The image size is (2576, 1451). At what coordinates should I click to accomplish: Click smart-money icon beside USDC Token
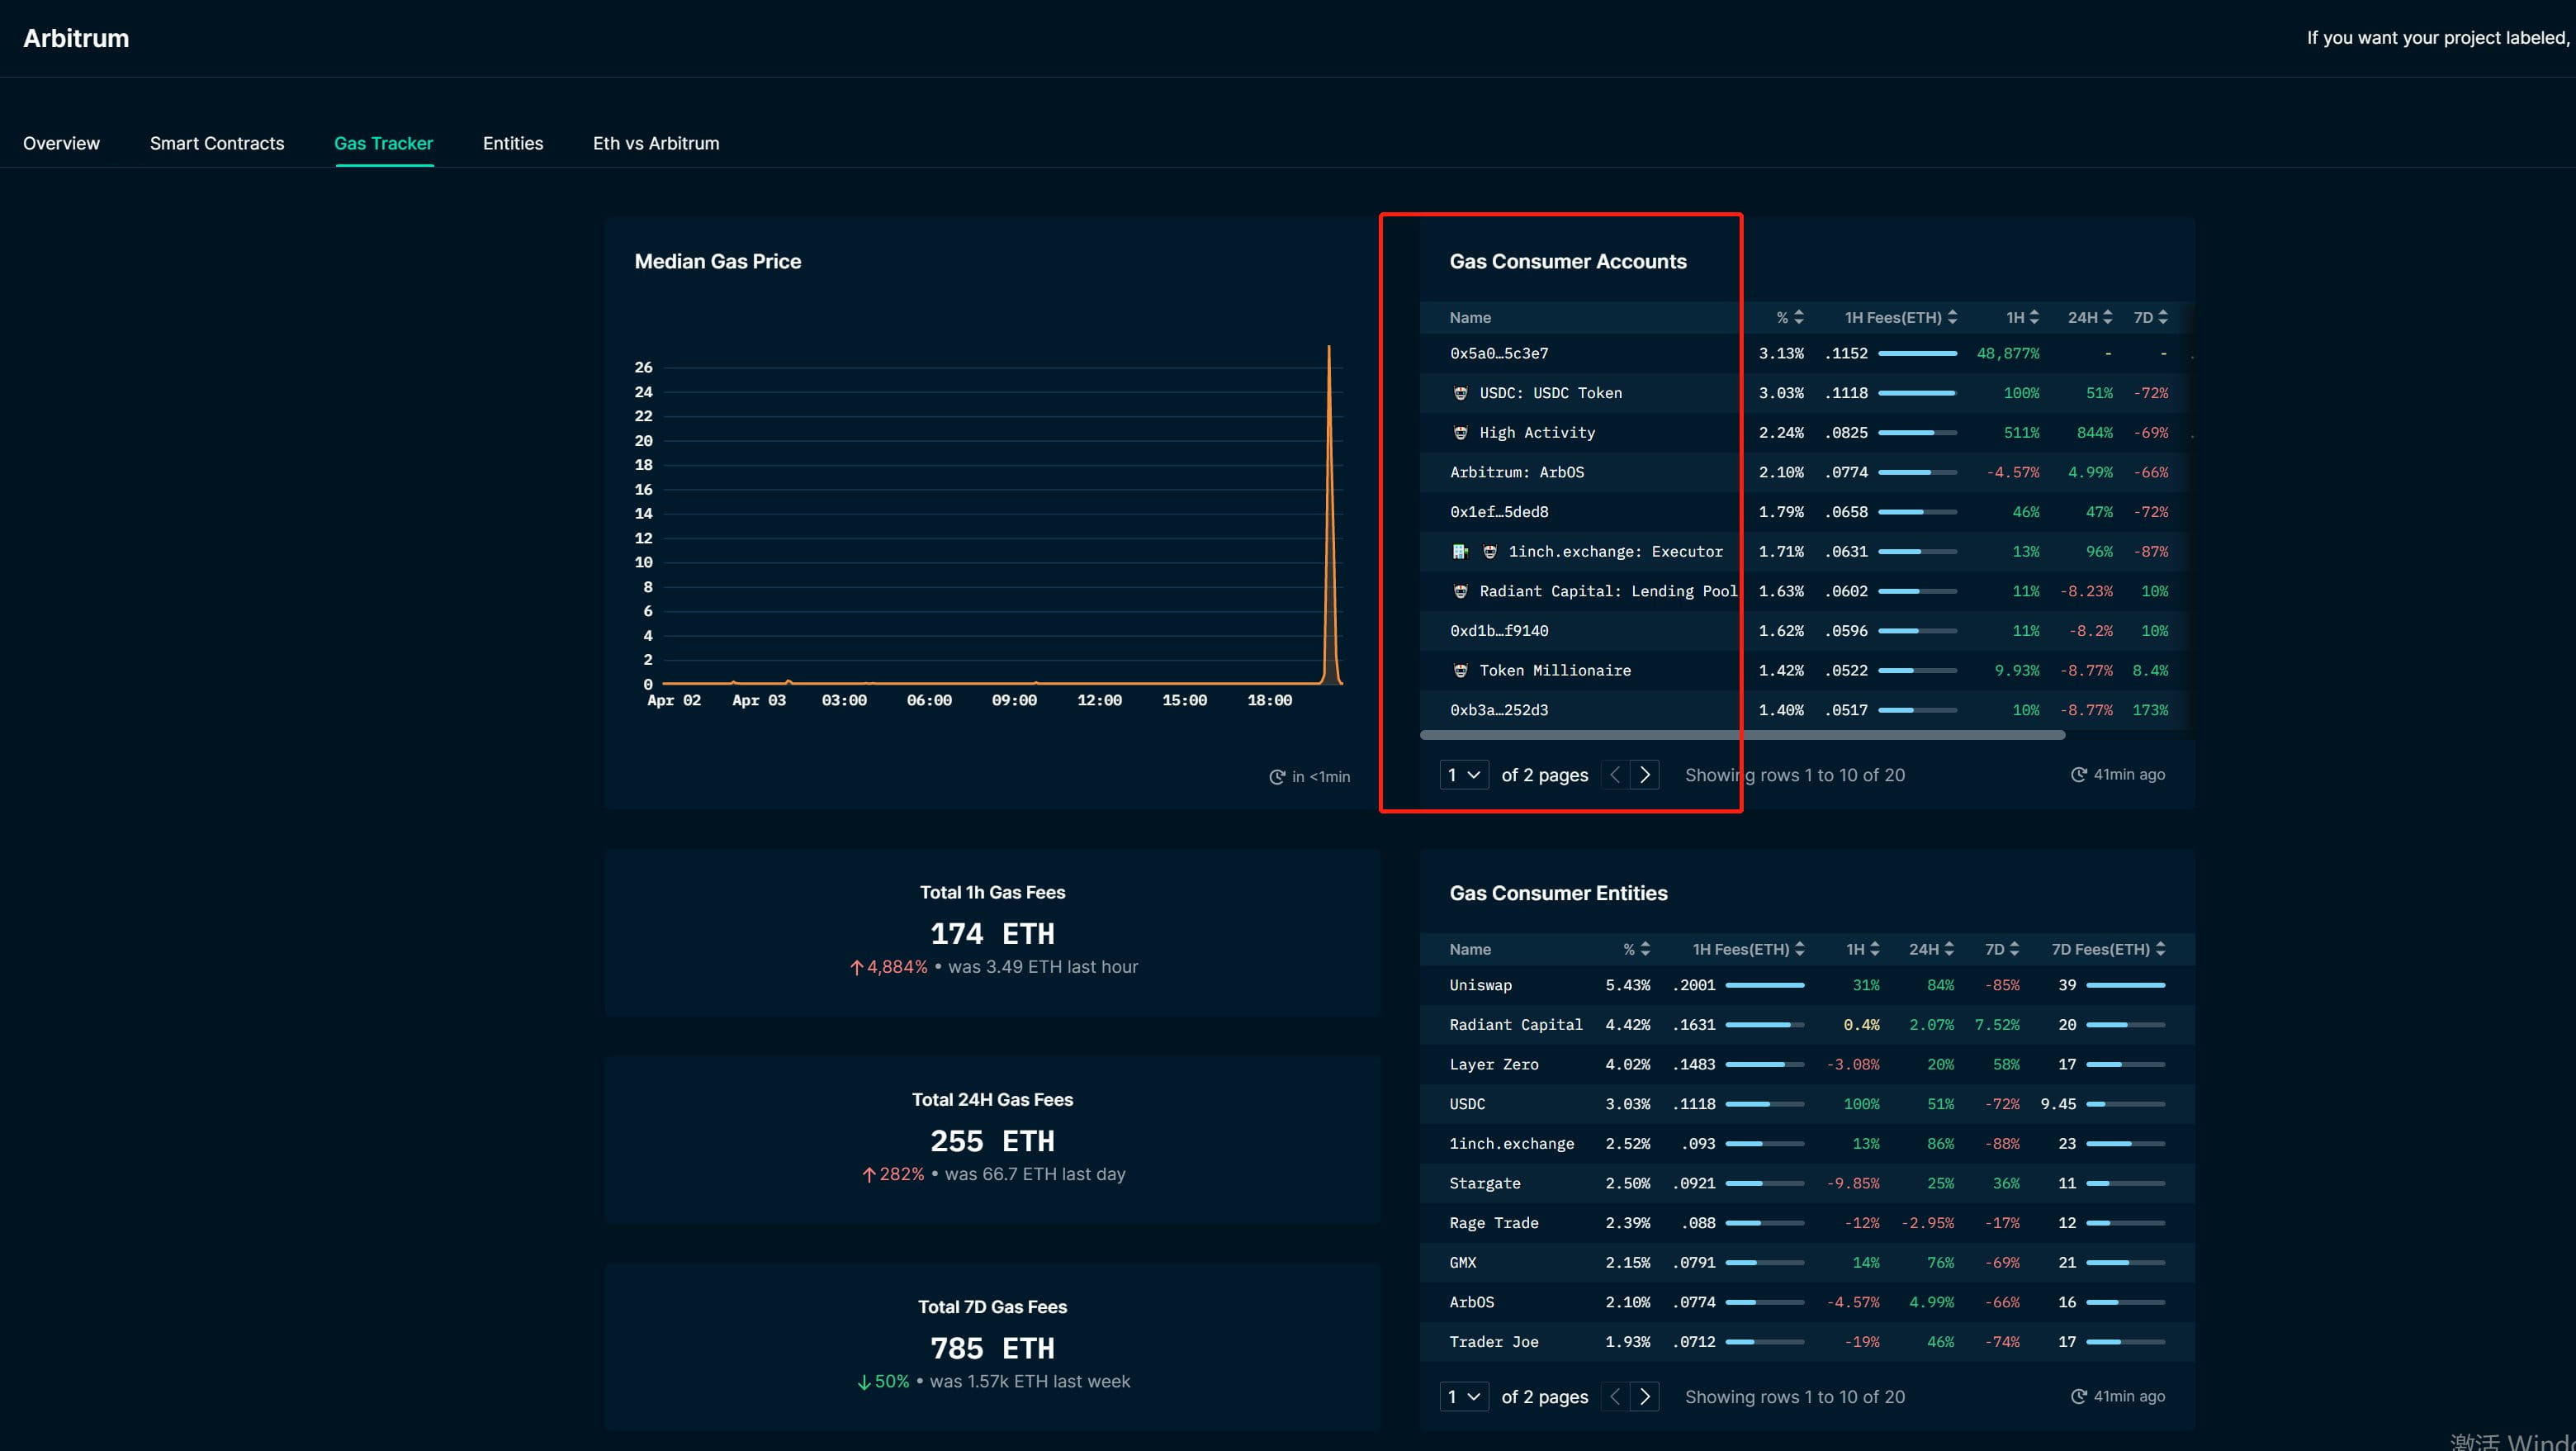[1460, 393]
